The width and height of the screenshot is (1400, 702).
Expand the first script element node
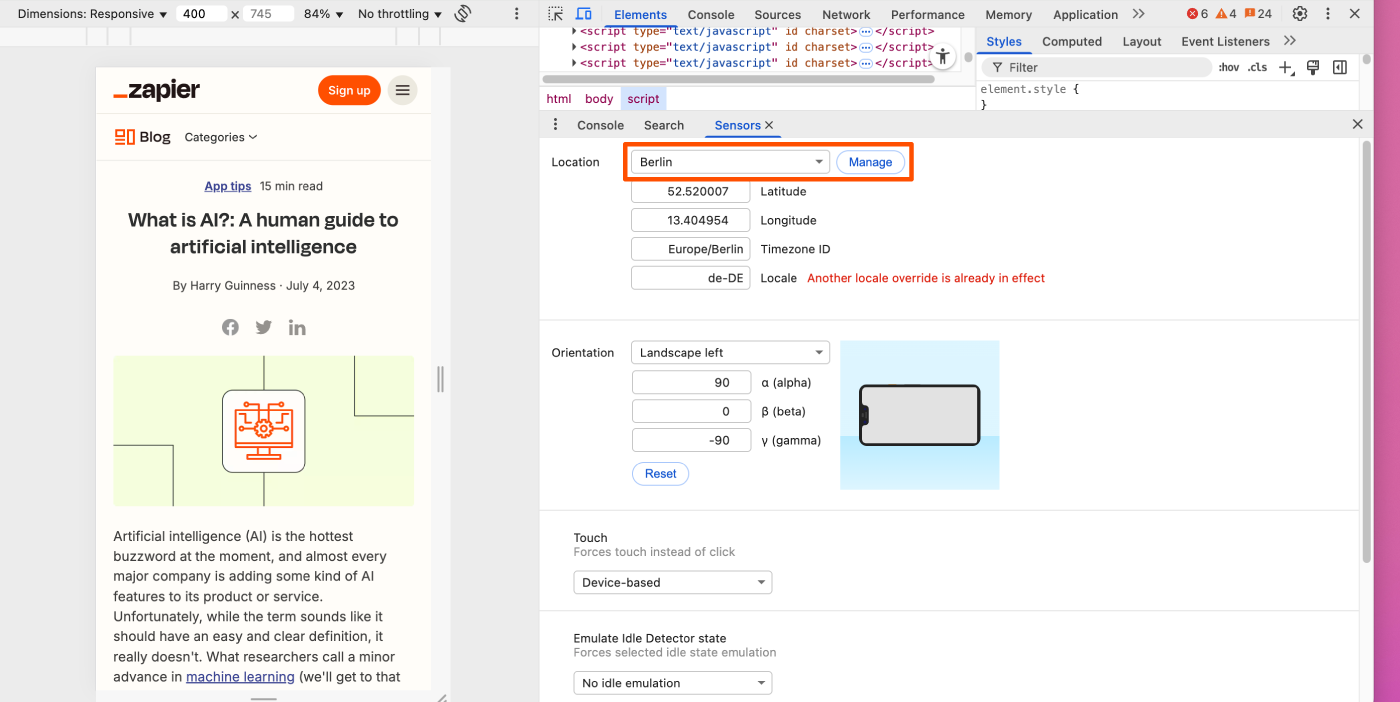coord(574,31)
